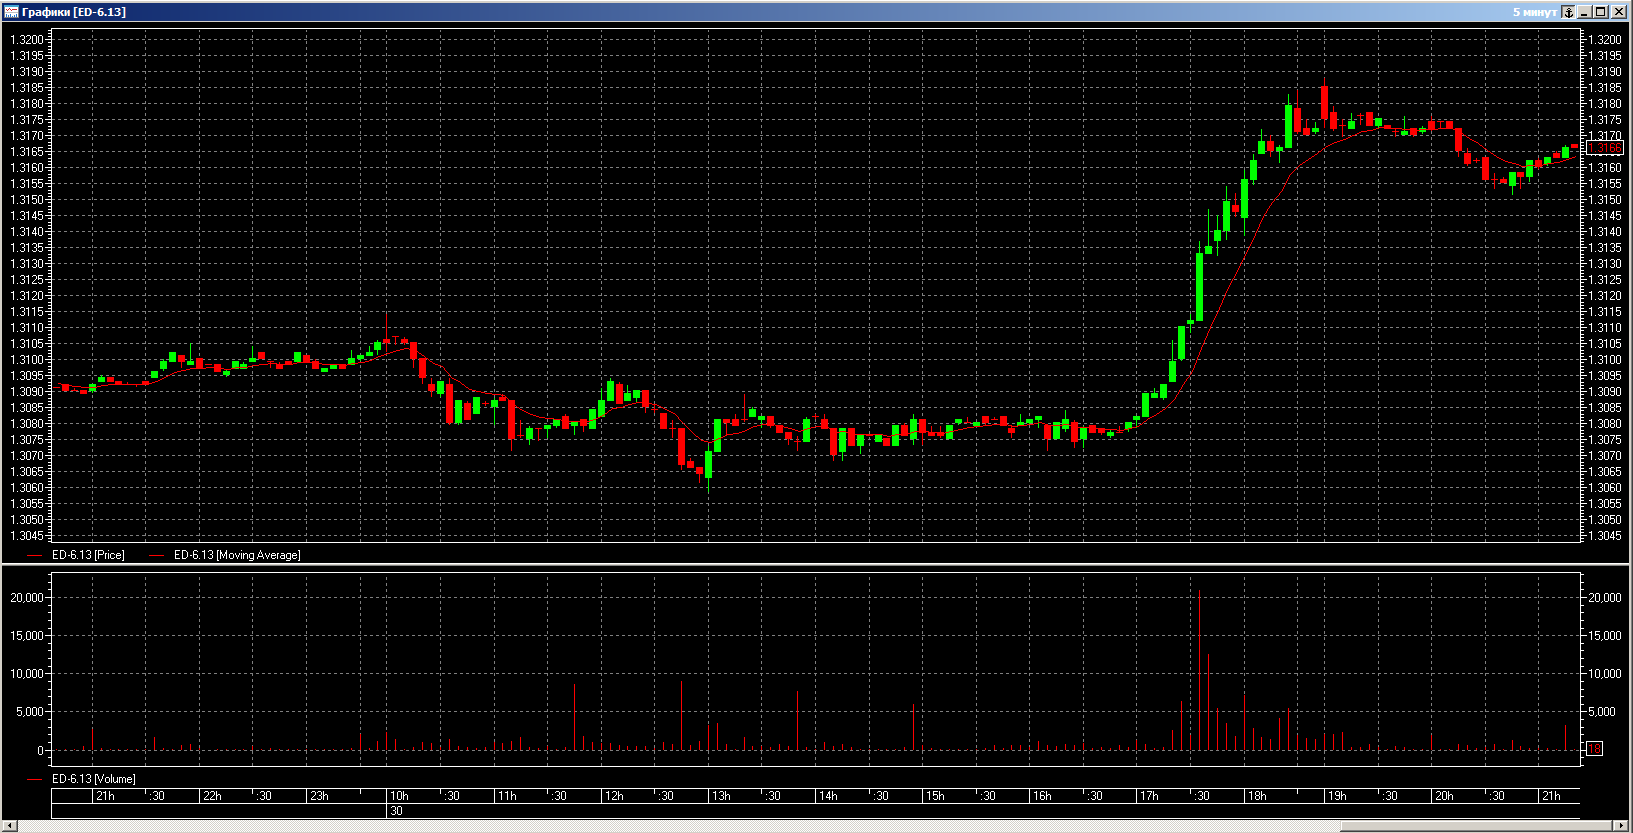
Task: Minimize the ED-6.13 chart window
Action: 1585,12
